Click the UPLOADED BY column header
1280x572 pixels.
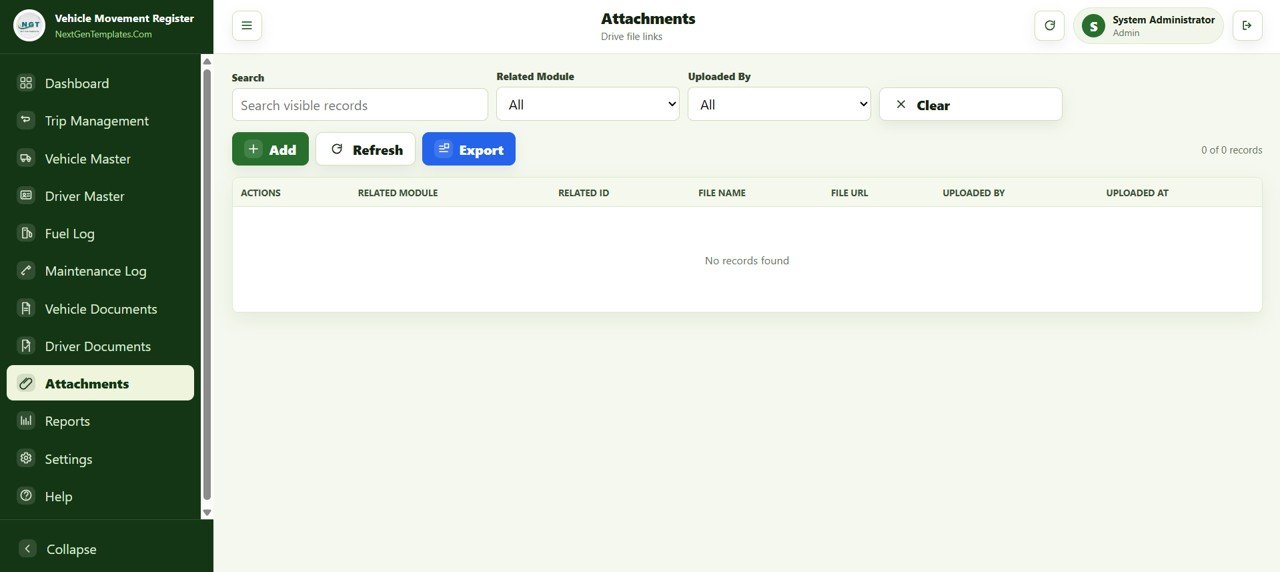974,193
